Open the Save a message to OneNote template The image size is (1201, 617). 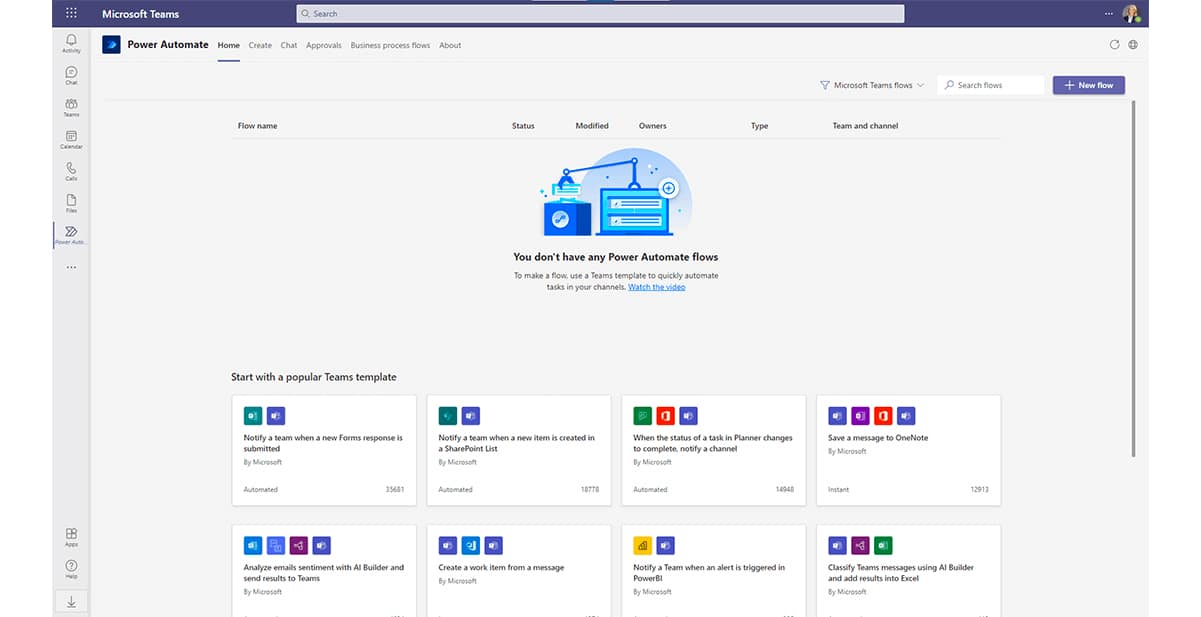909,450
